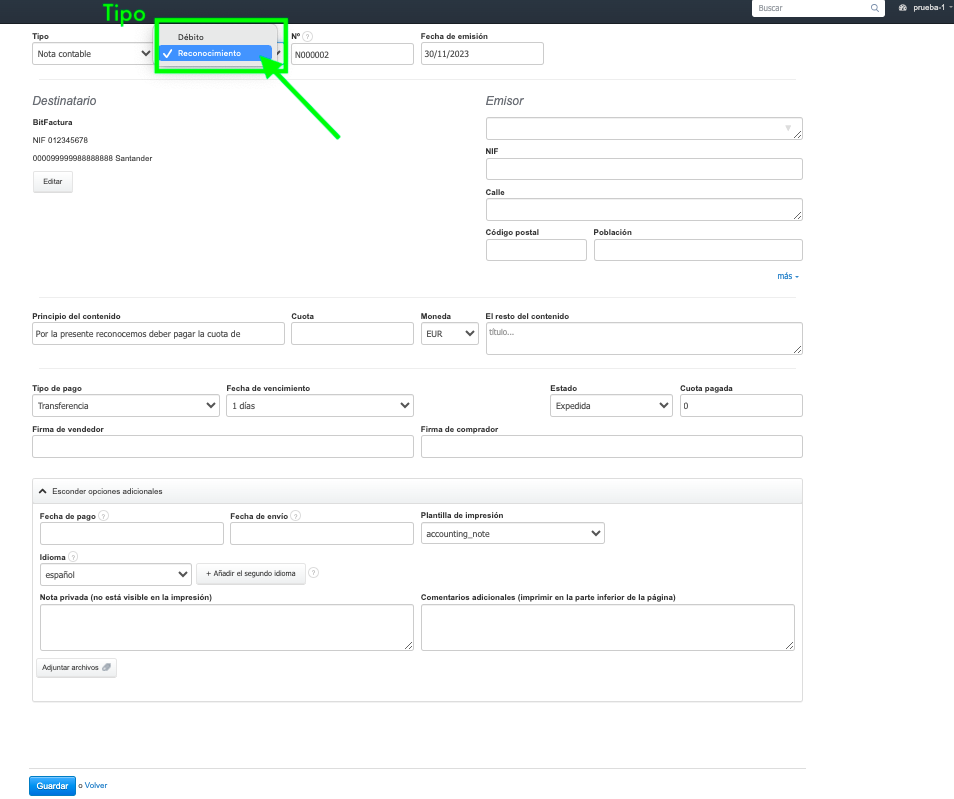Choose the checked Reconocimiento option
Viewport: 954px width, 799px height.
click(x=209, y=53)
